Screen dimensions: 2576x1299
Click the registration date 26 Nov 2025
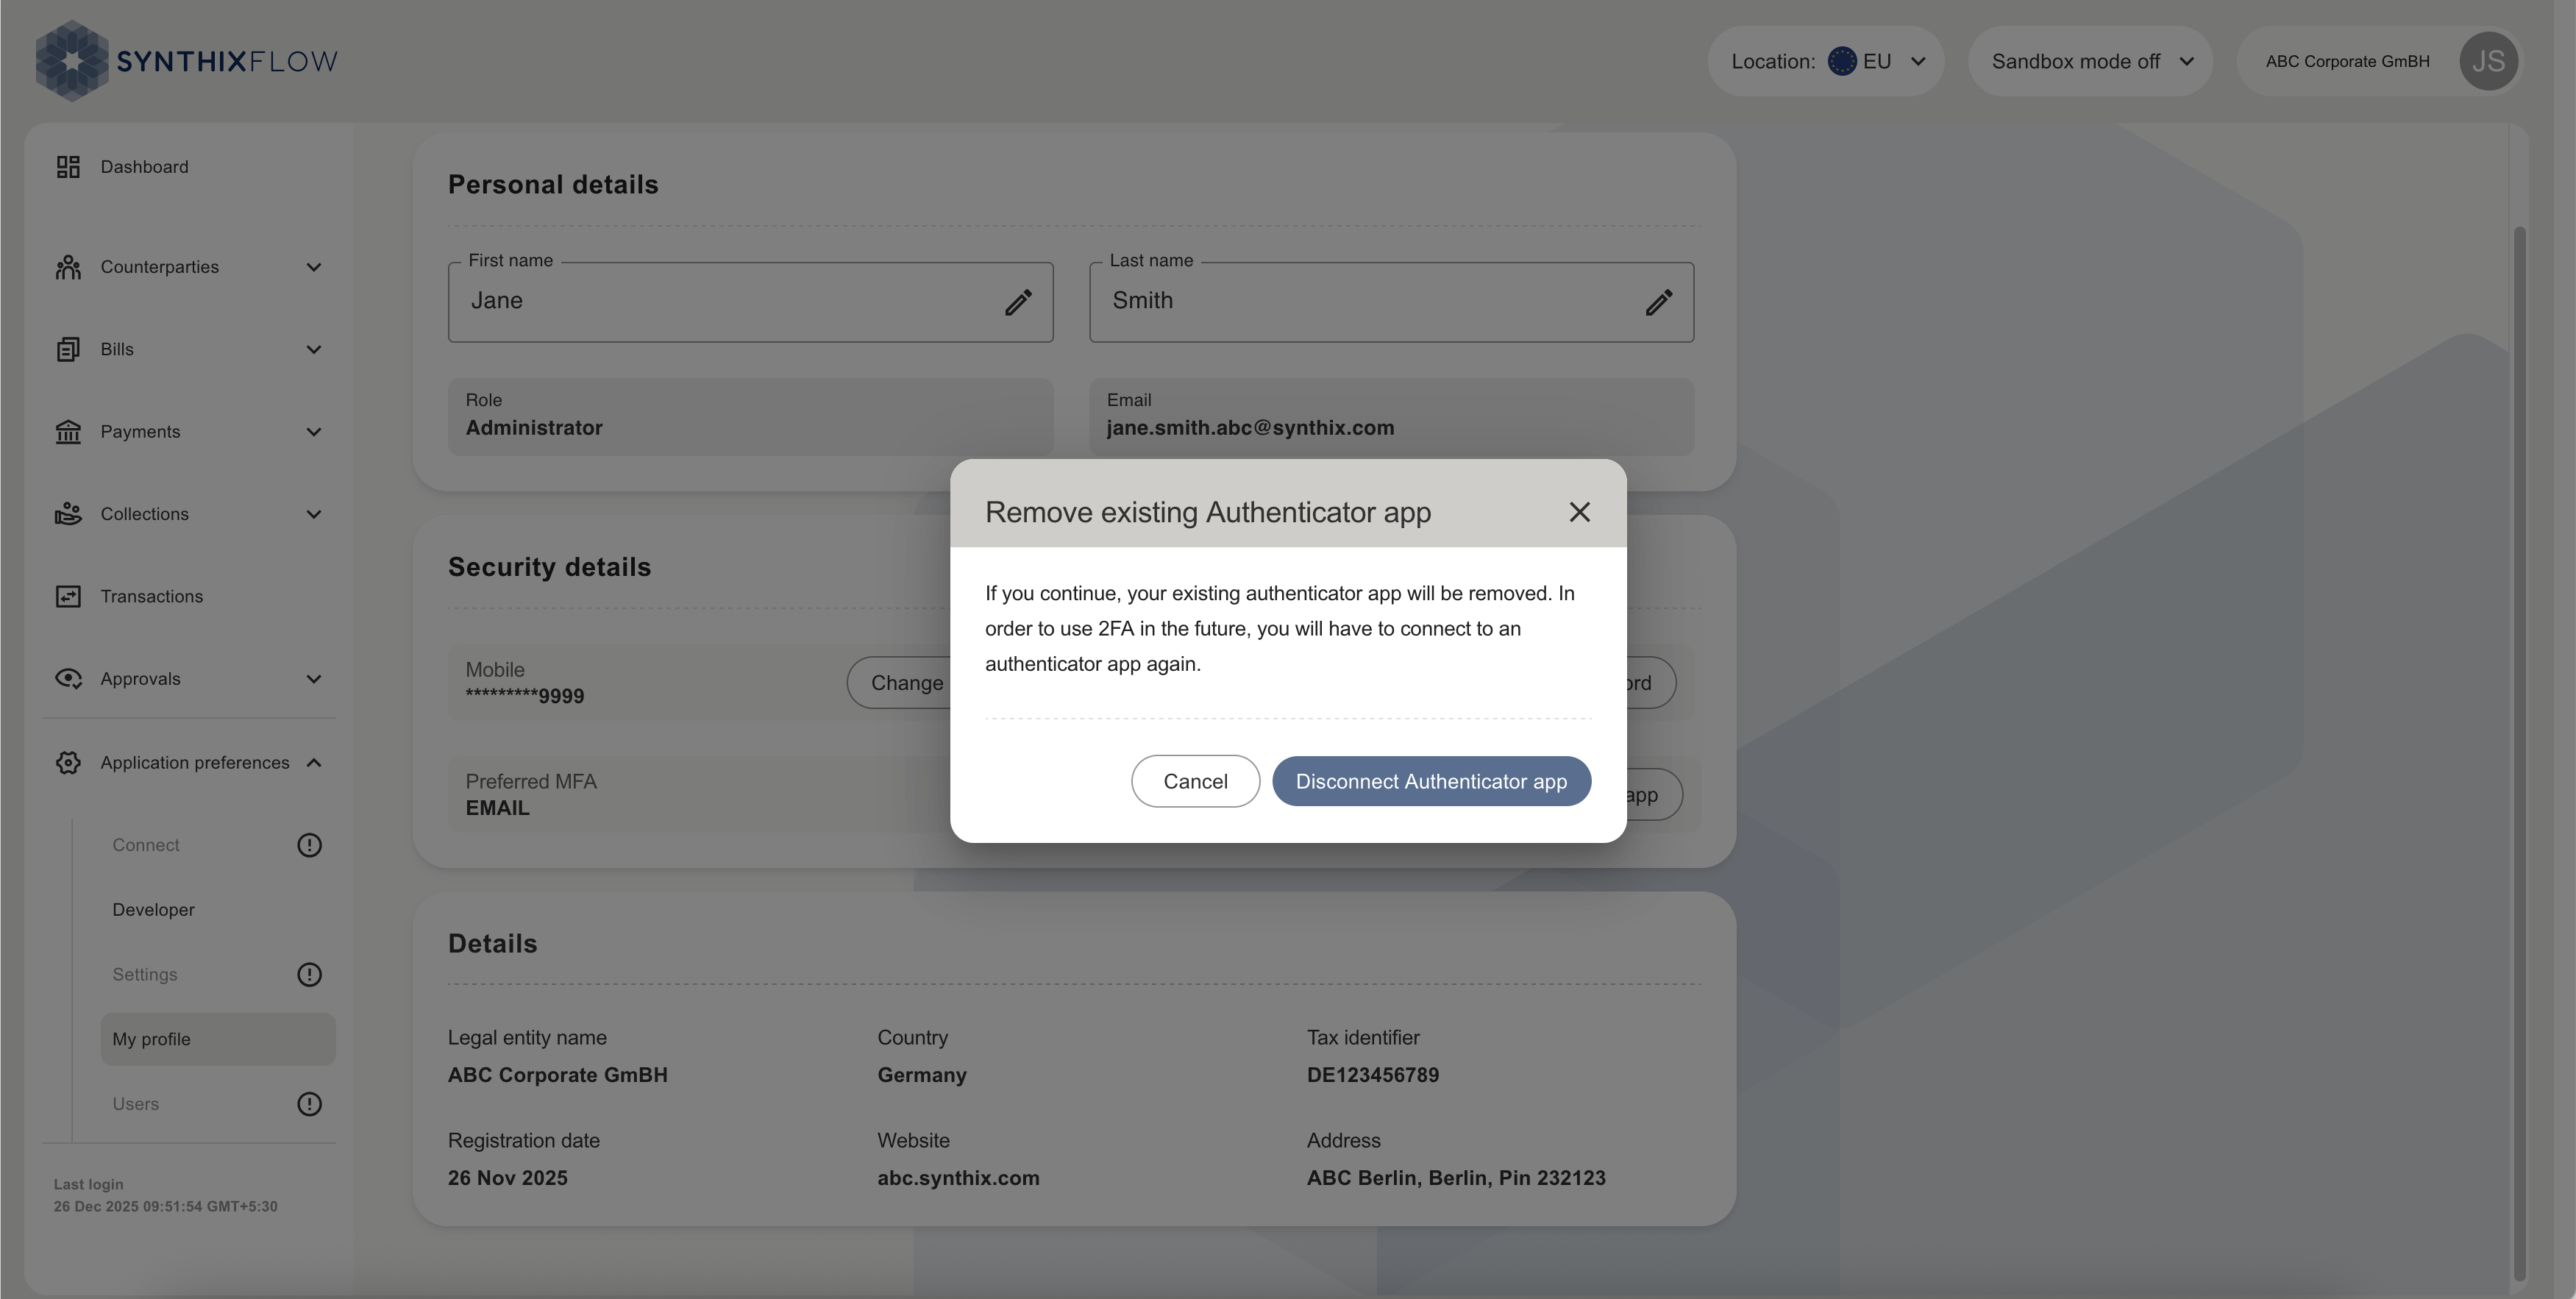click(507, 1178)
